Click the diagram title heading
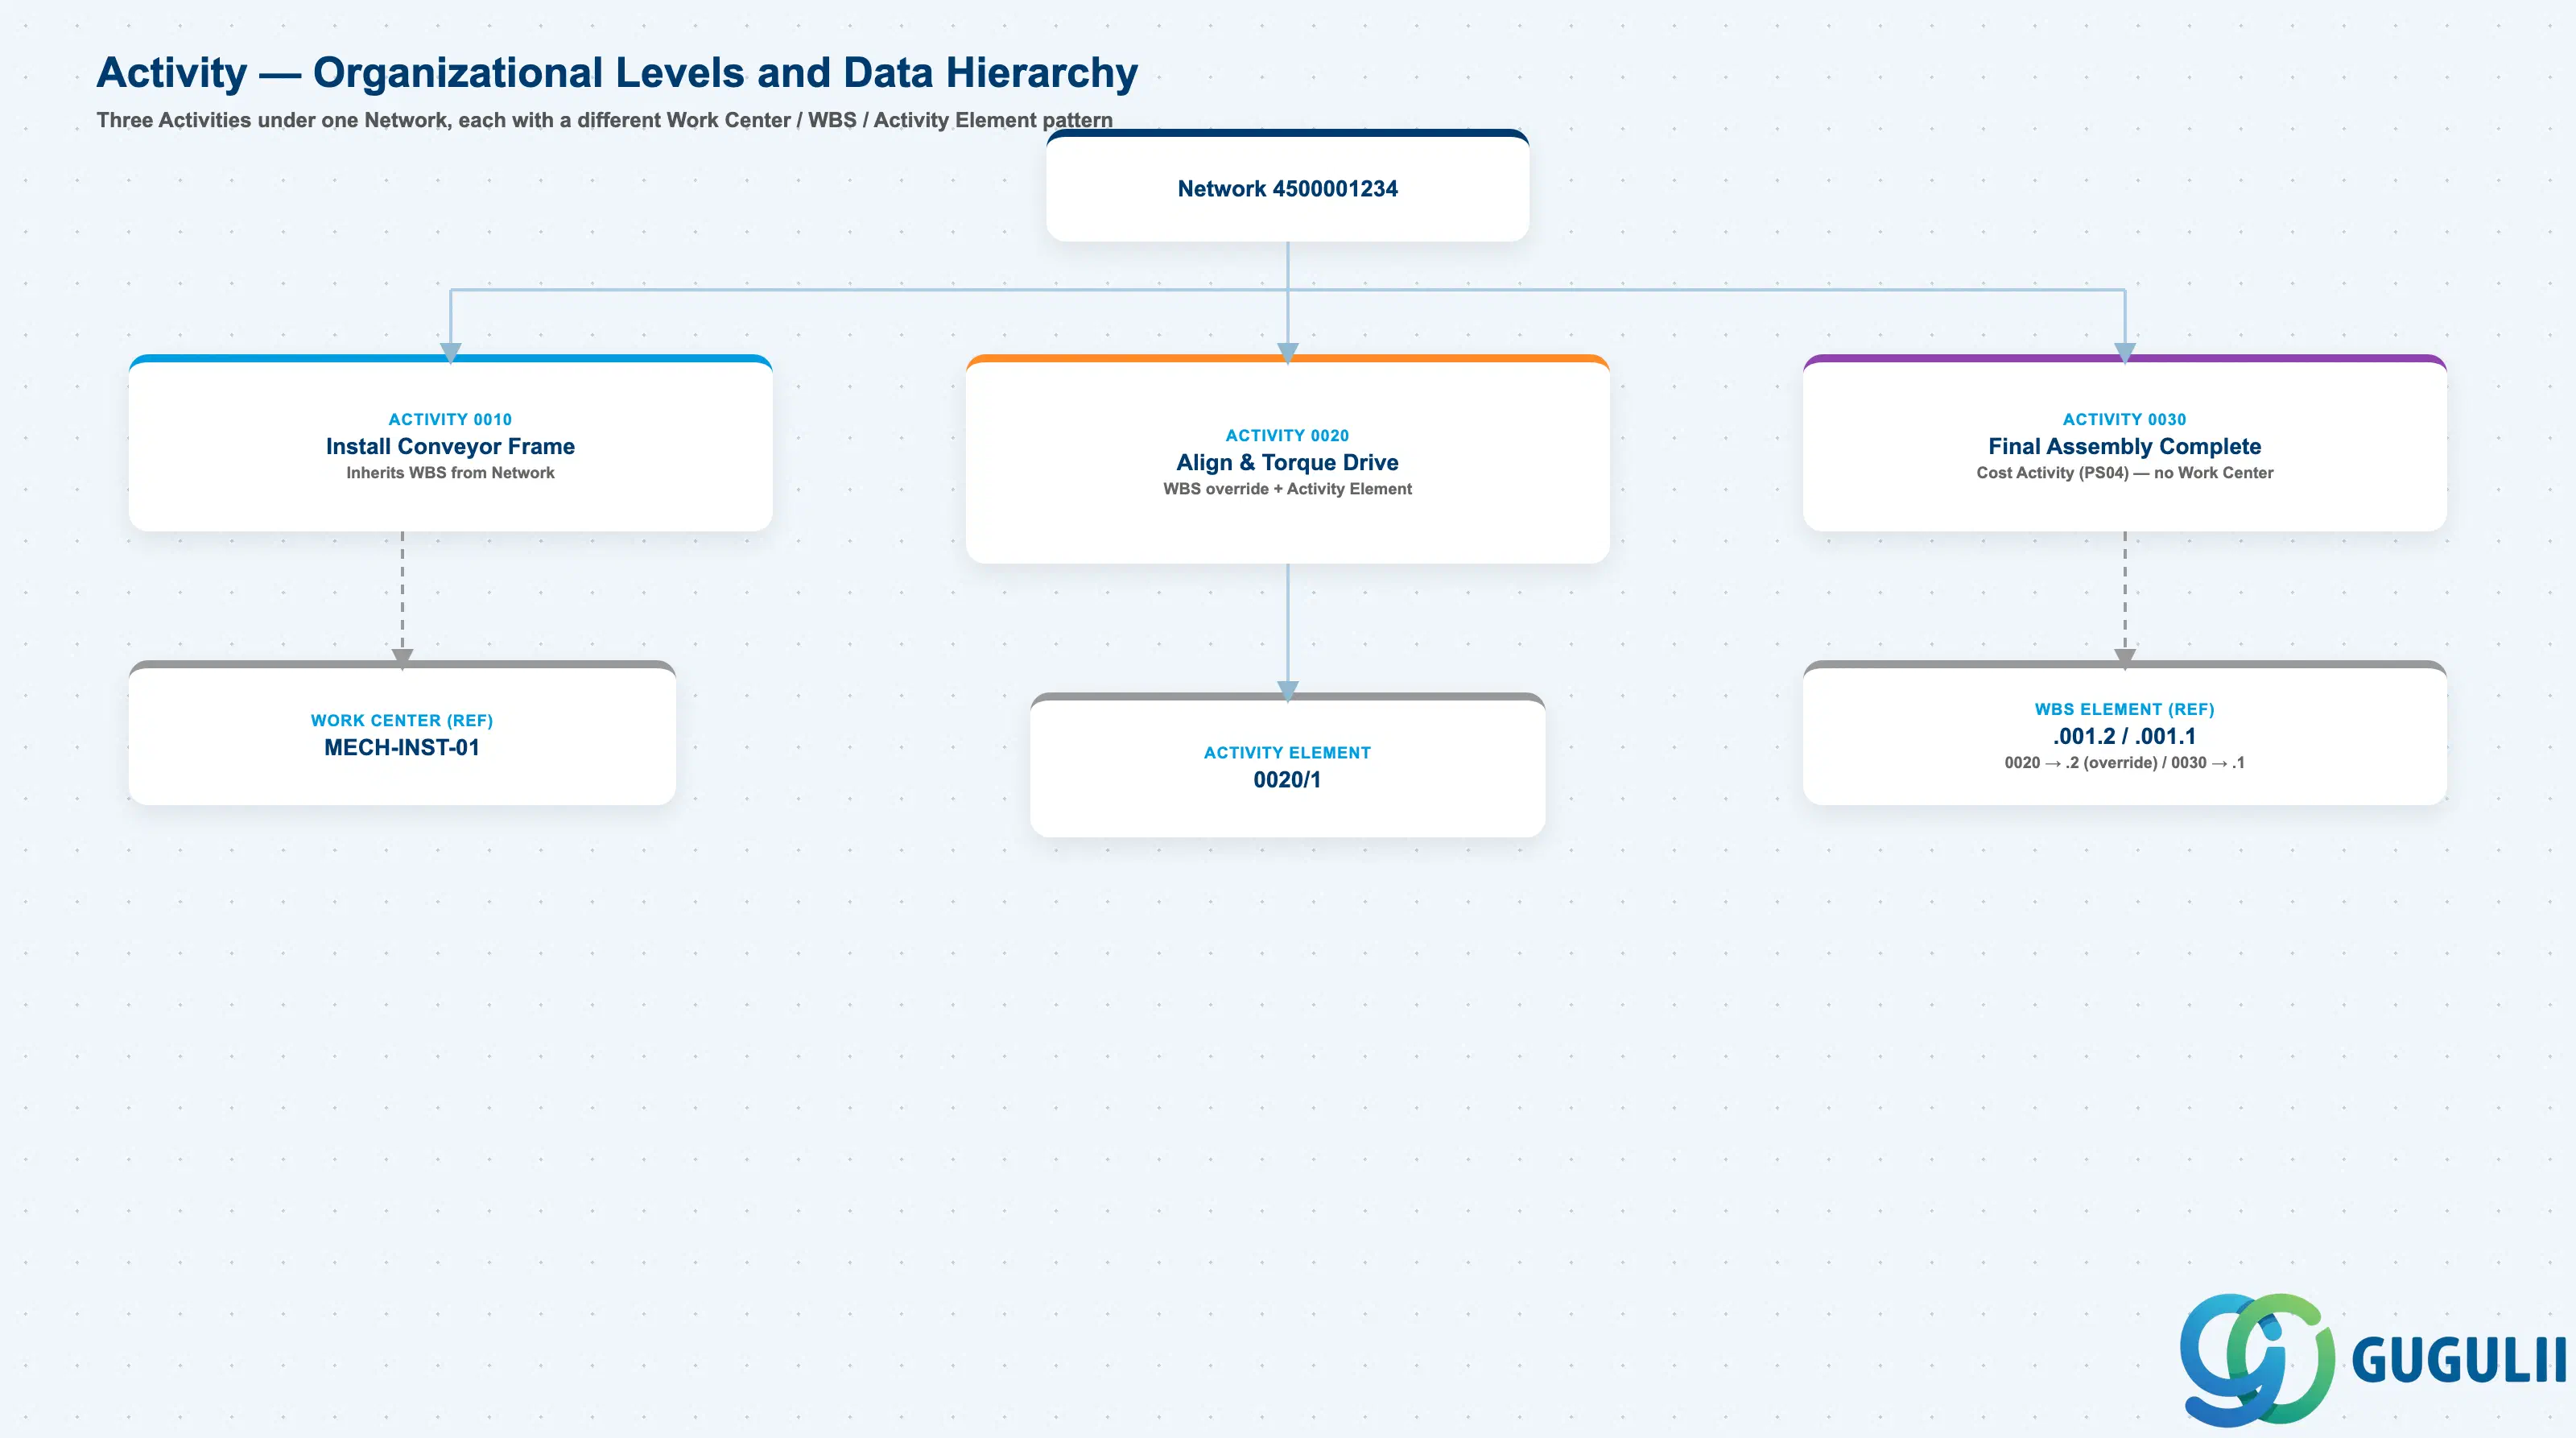The height and width of the screenshot is (1438, 2576). pyautogui.click(x=617, y=72)
